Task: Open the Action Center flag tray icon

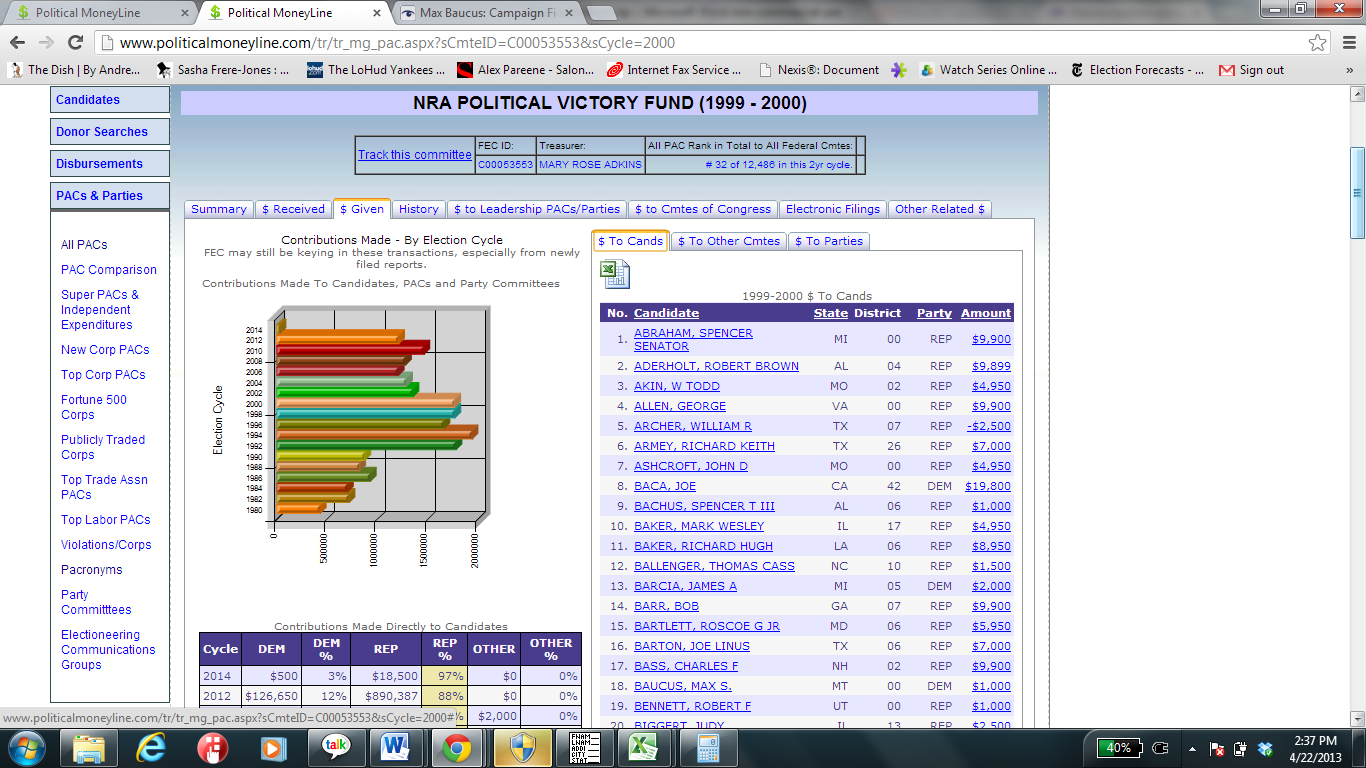Action: (1218, 748)
